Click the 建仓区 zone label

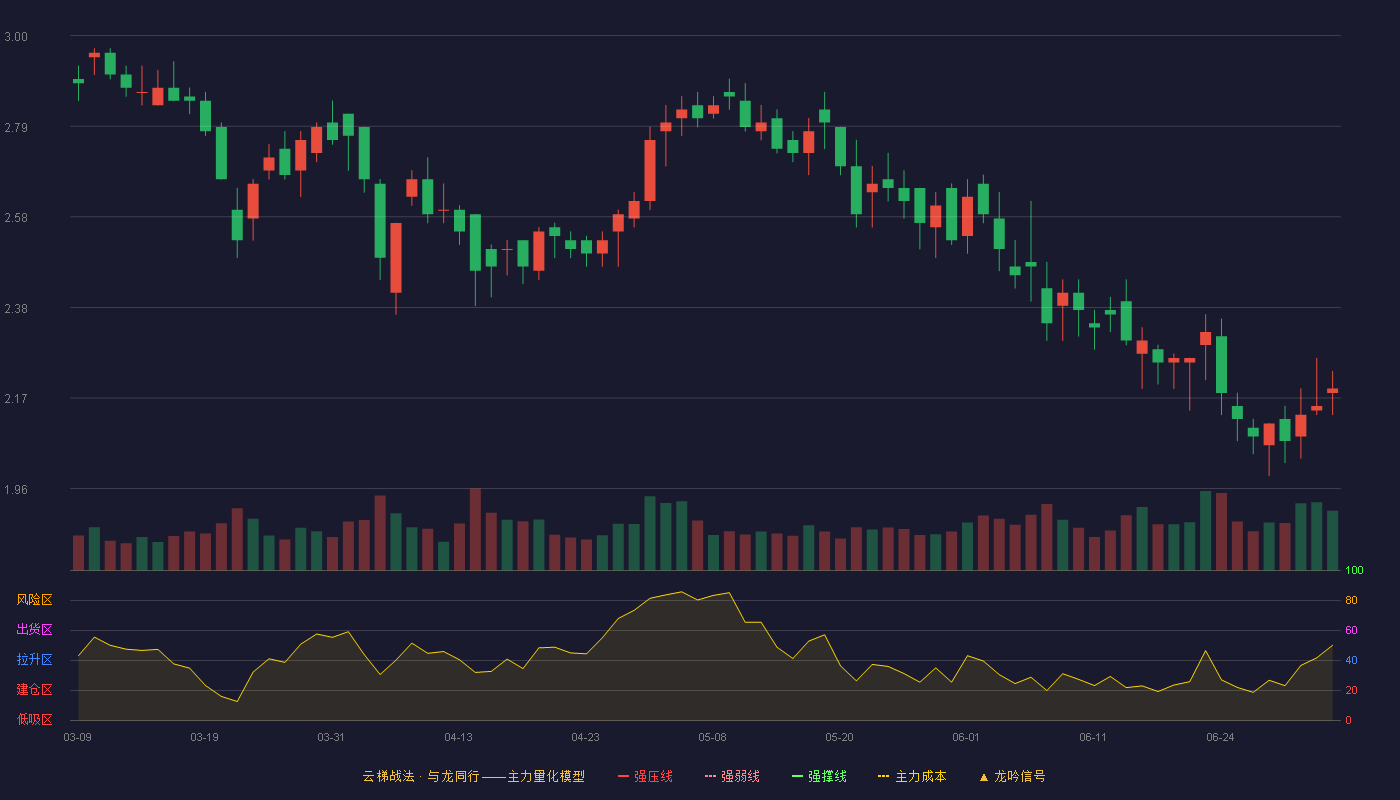click(34, 690)
